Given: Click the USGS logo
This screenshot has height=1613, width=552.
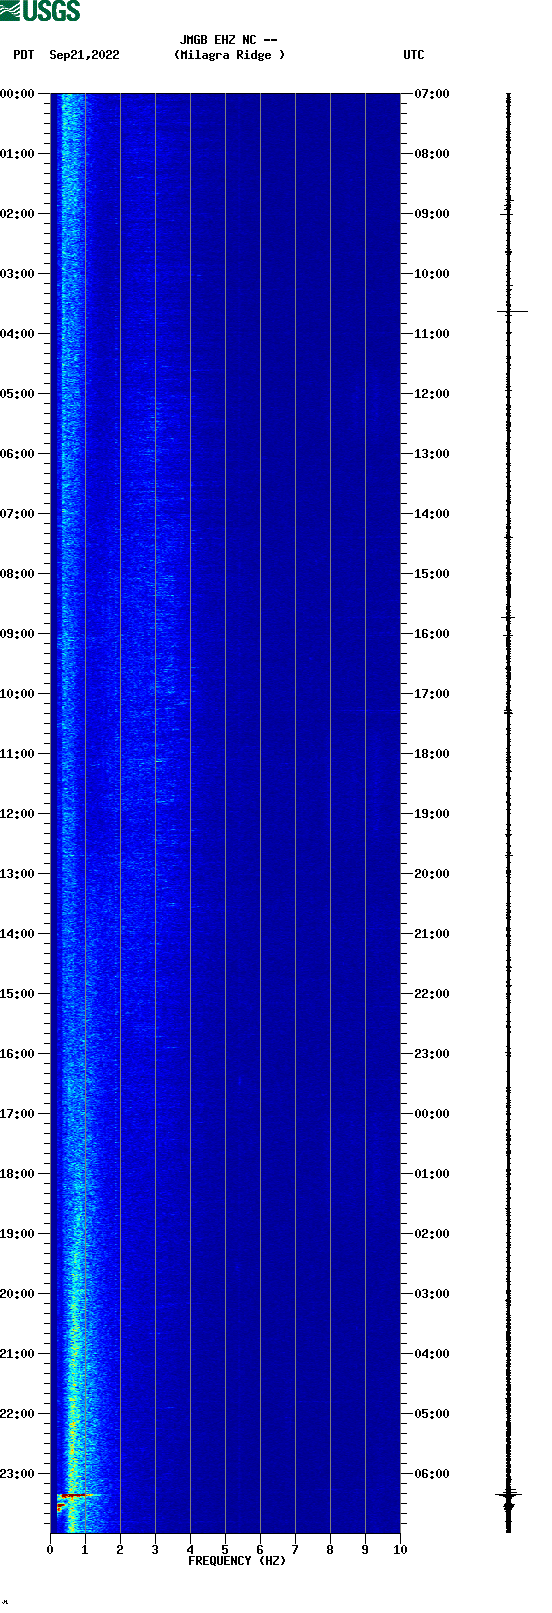Looking at the screenshot, I should coord(40,11).
